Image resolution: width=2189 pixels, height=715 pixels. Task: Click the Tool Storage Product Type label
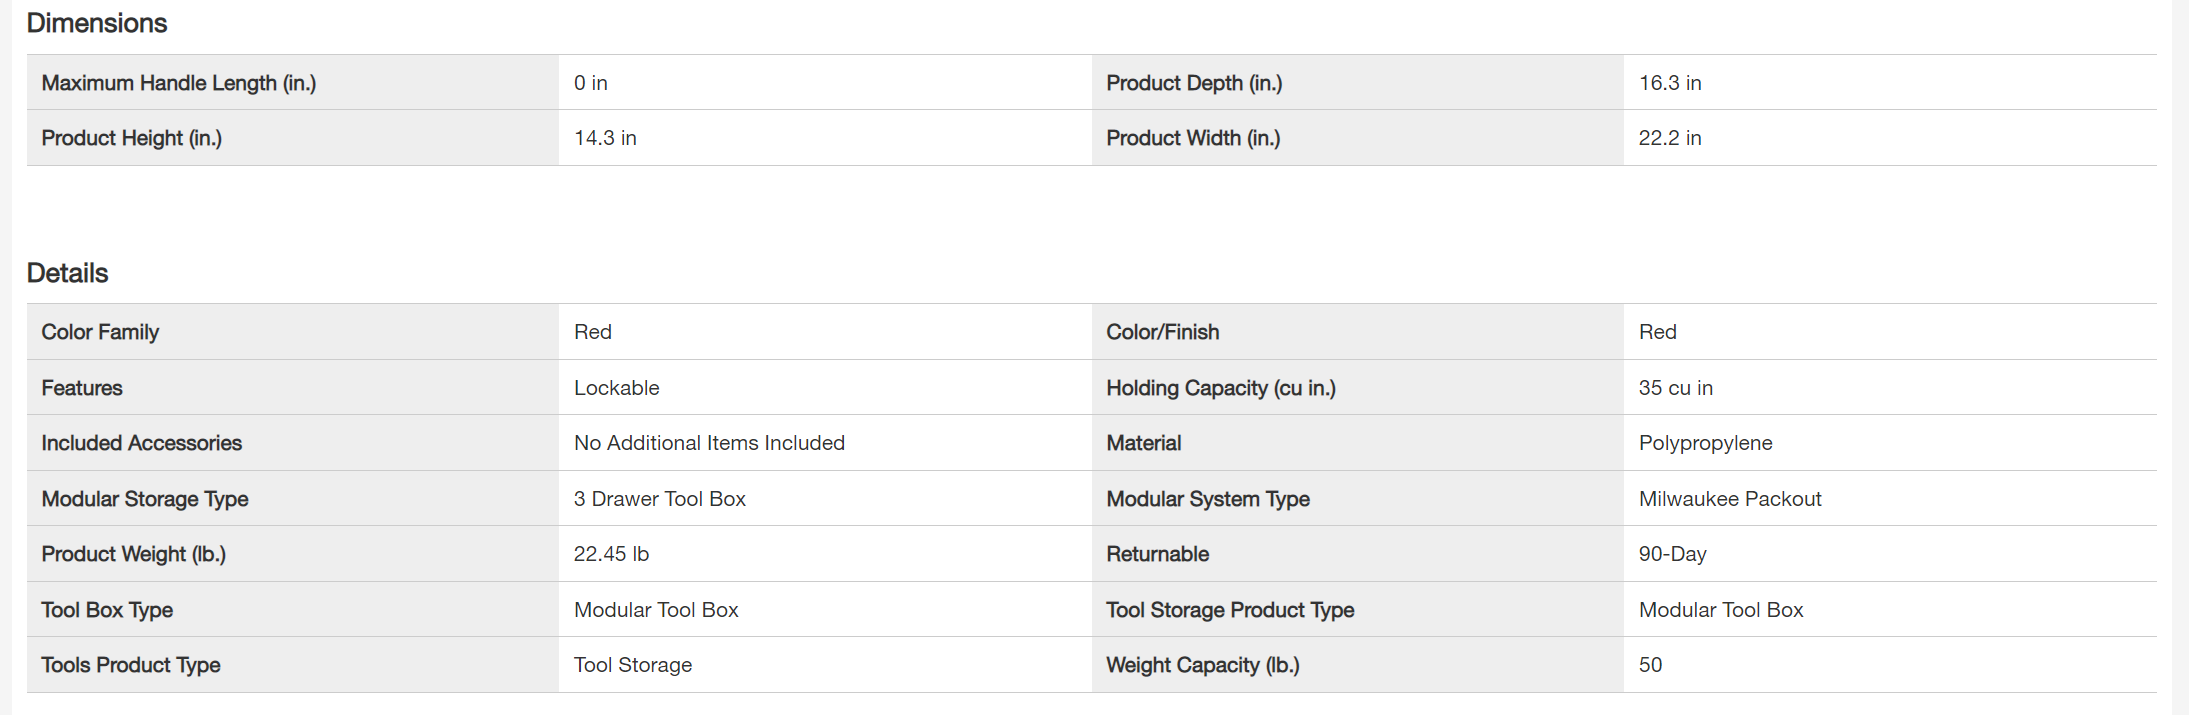tap(1230, 610)
